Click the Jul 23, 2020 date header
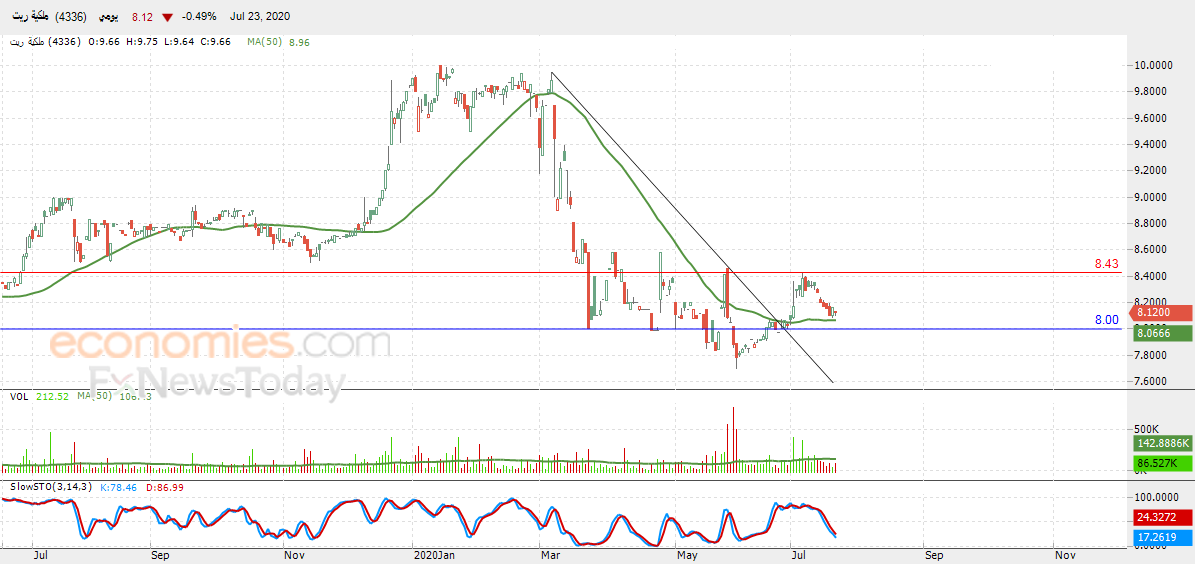Image resolution: width=1195 pixels, height=564 pixels. 258,16
